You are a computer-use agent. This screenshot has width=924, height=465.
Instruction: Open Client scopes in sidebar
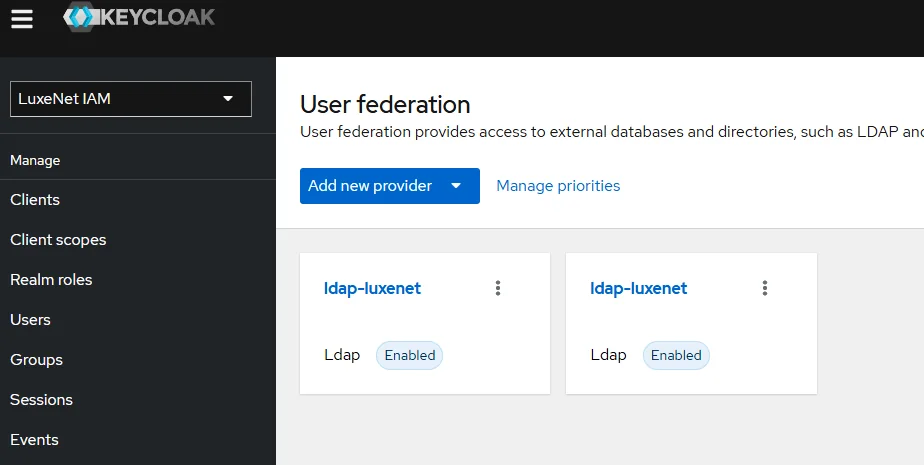58,240
